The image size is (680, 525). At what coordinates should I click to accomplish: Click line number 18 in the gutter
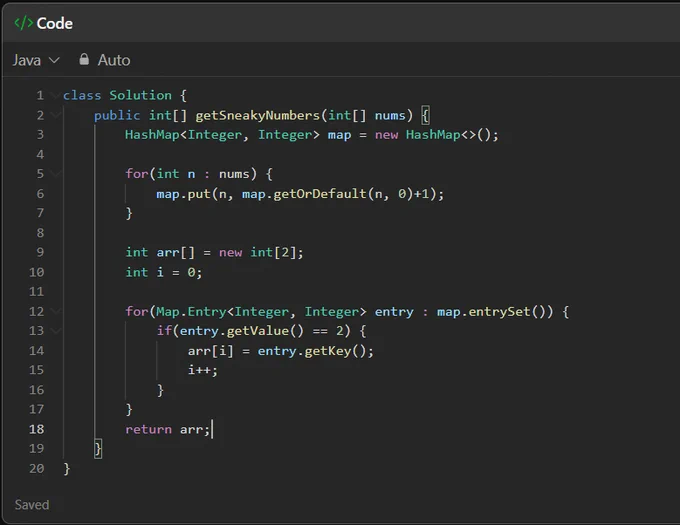(36, 429)
